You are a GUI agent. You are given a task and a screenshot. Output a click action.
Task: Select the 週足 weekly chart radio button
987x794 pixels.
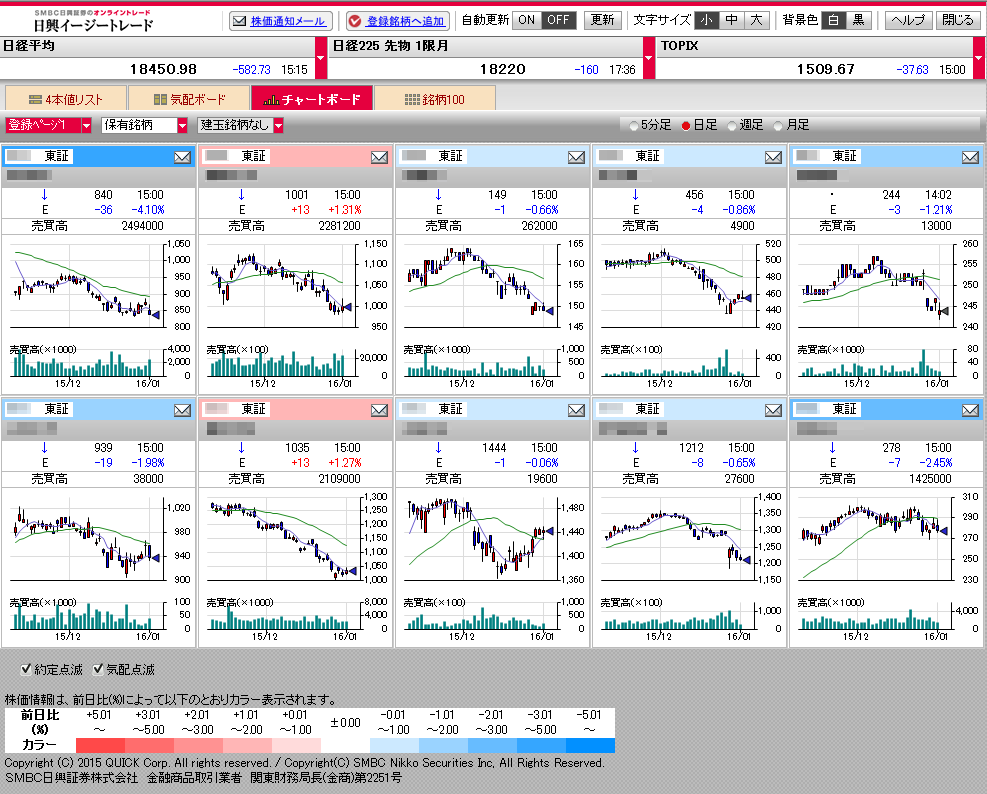click(732, 126)
